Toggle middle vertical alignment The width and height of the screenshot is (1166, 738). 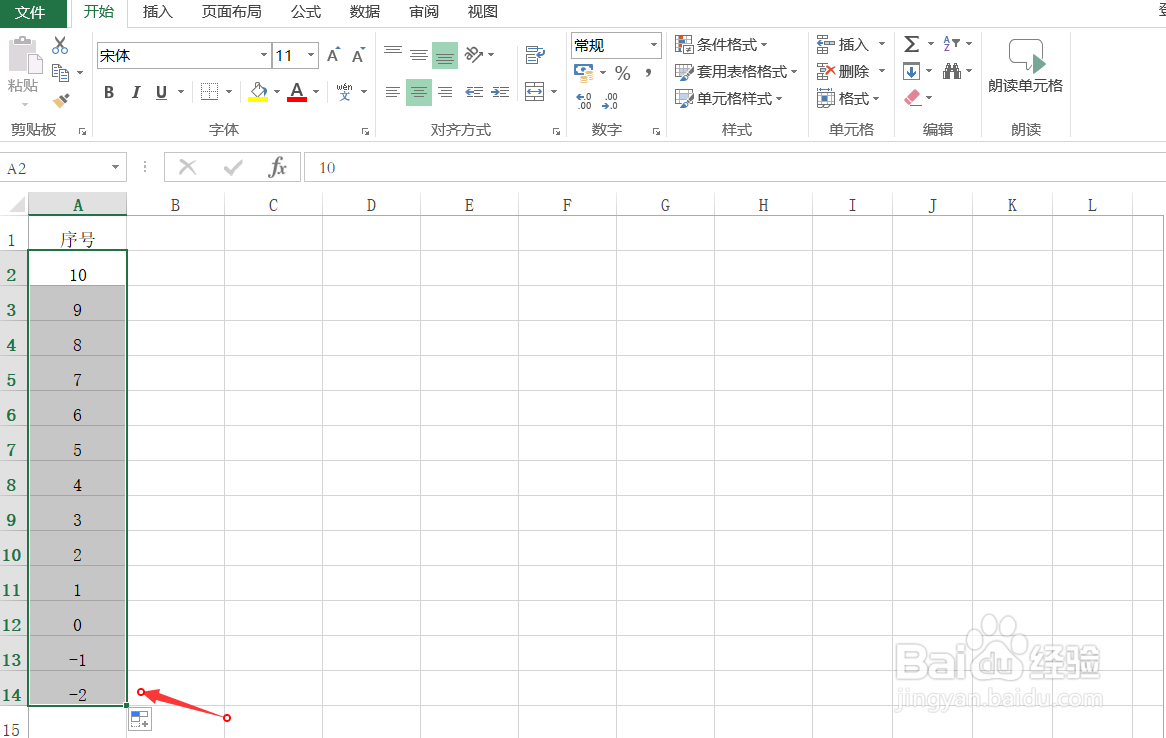pyautogui.click(x=419, y=55)
